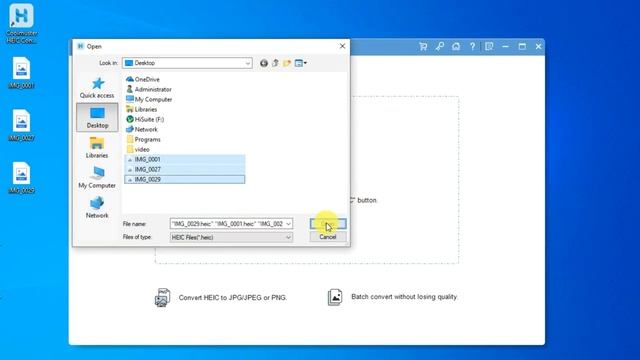Click the Cancel button in dialog
Viewport: 640px width, 360px height.
pyautogui.click(x=328, y=237)
